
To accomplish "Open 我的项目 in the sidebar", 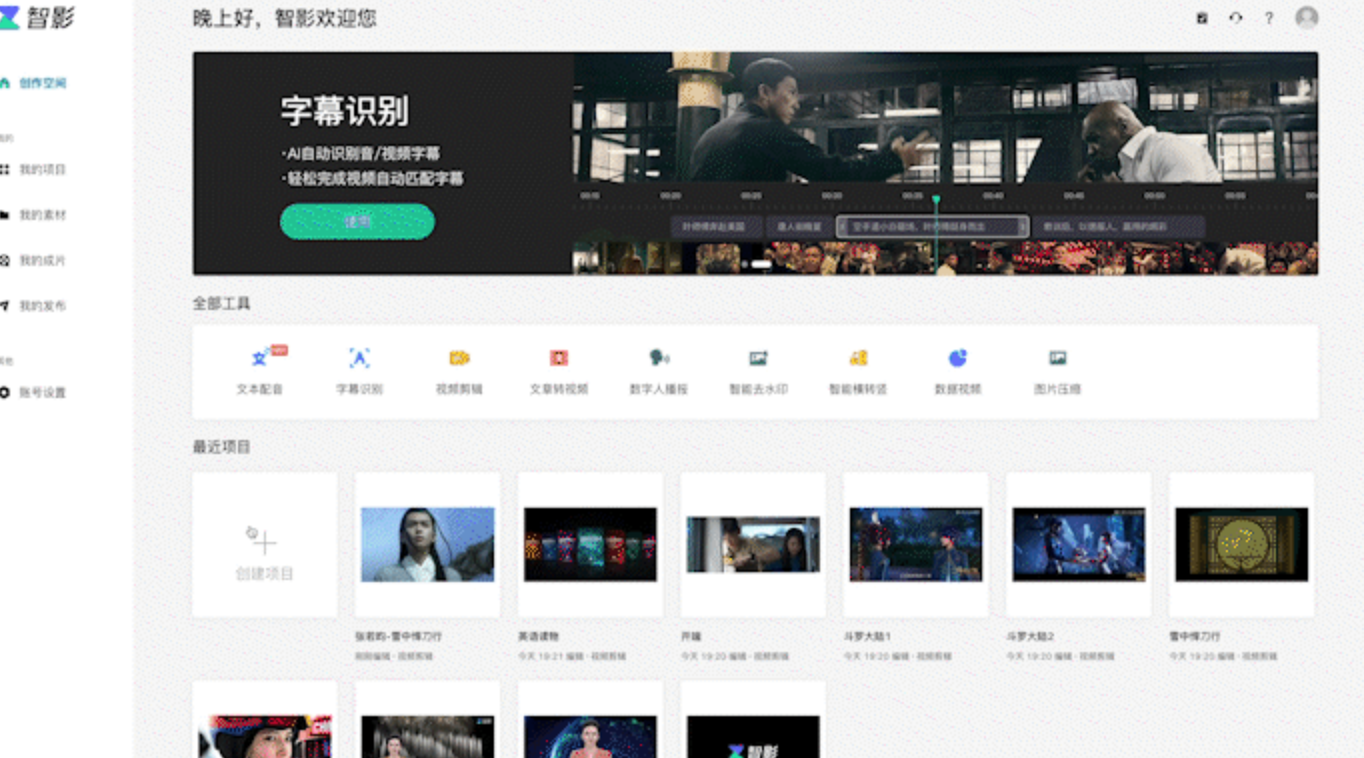I will pos(34,170).
